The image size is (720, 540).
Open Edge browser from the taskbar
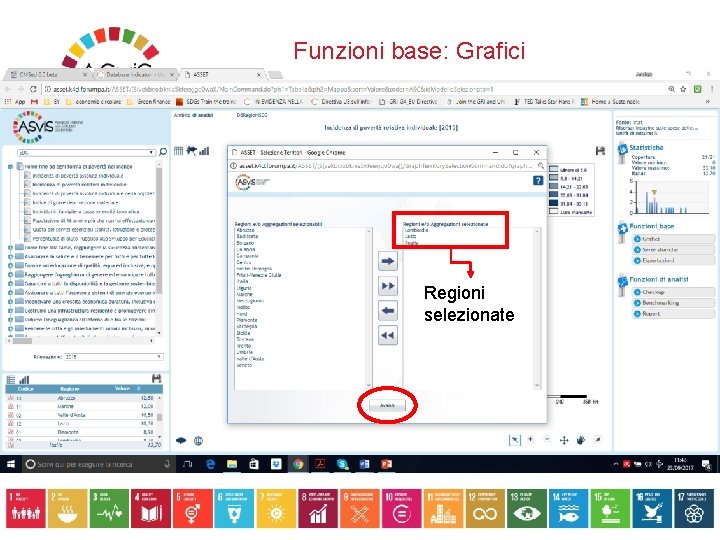210,464
